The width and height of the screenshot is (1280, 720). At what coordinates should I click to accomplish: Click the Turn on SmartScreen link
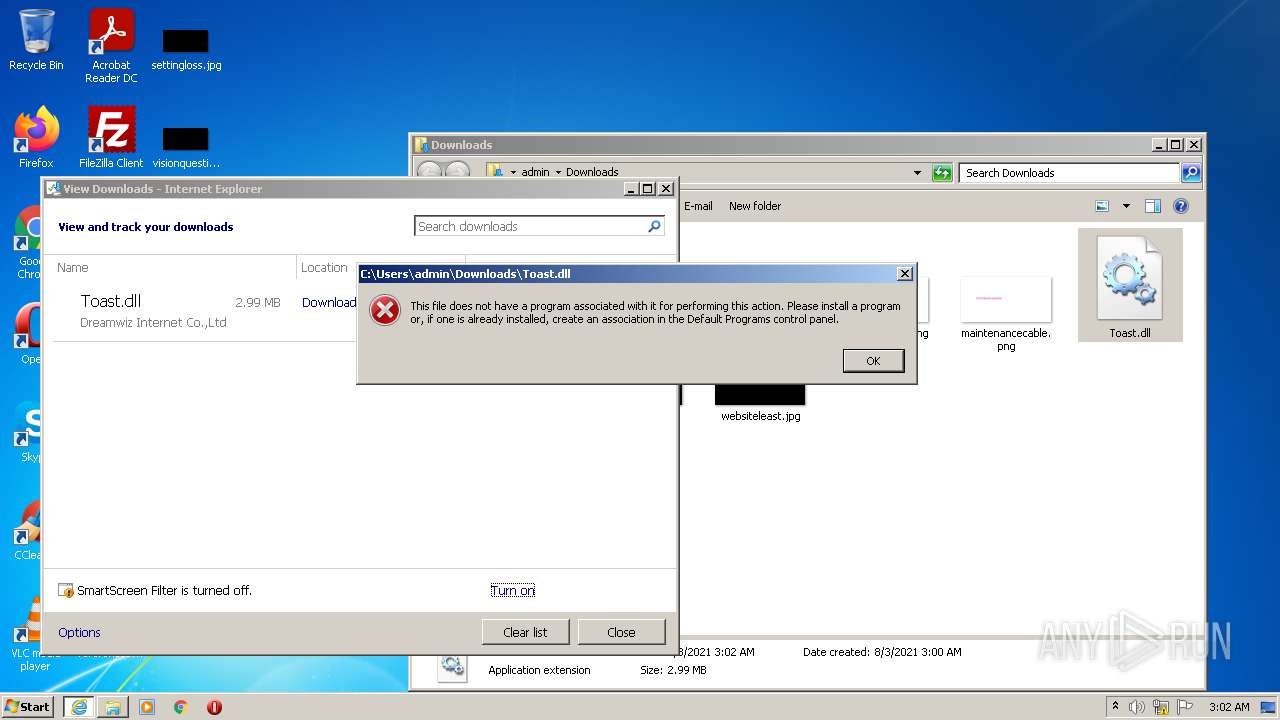[512, 591]
